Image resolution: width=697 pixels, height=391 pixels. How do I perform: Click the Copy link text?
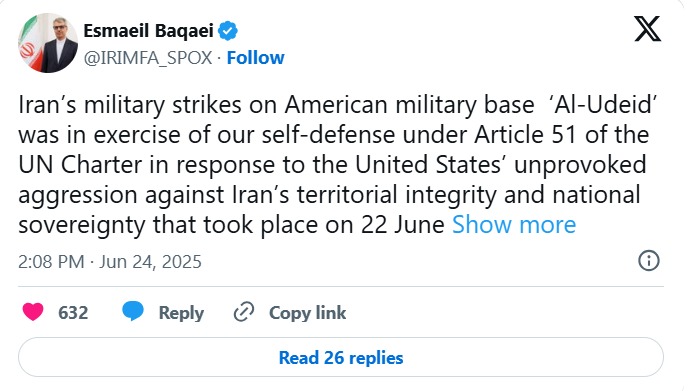click(307, 313)
